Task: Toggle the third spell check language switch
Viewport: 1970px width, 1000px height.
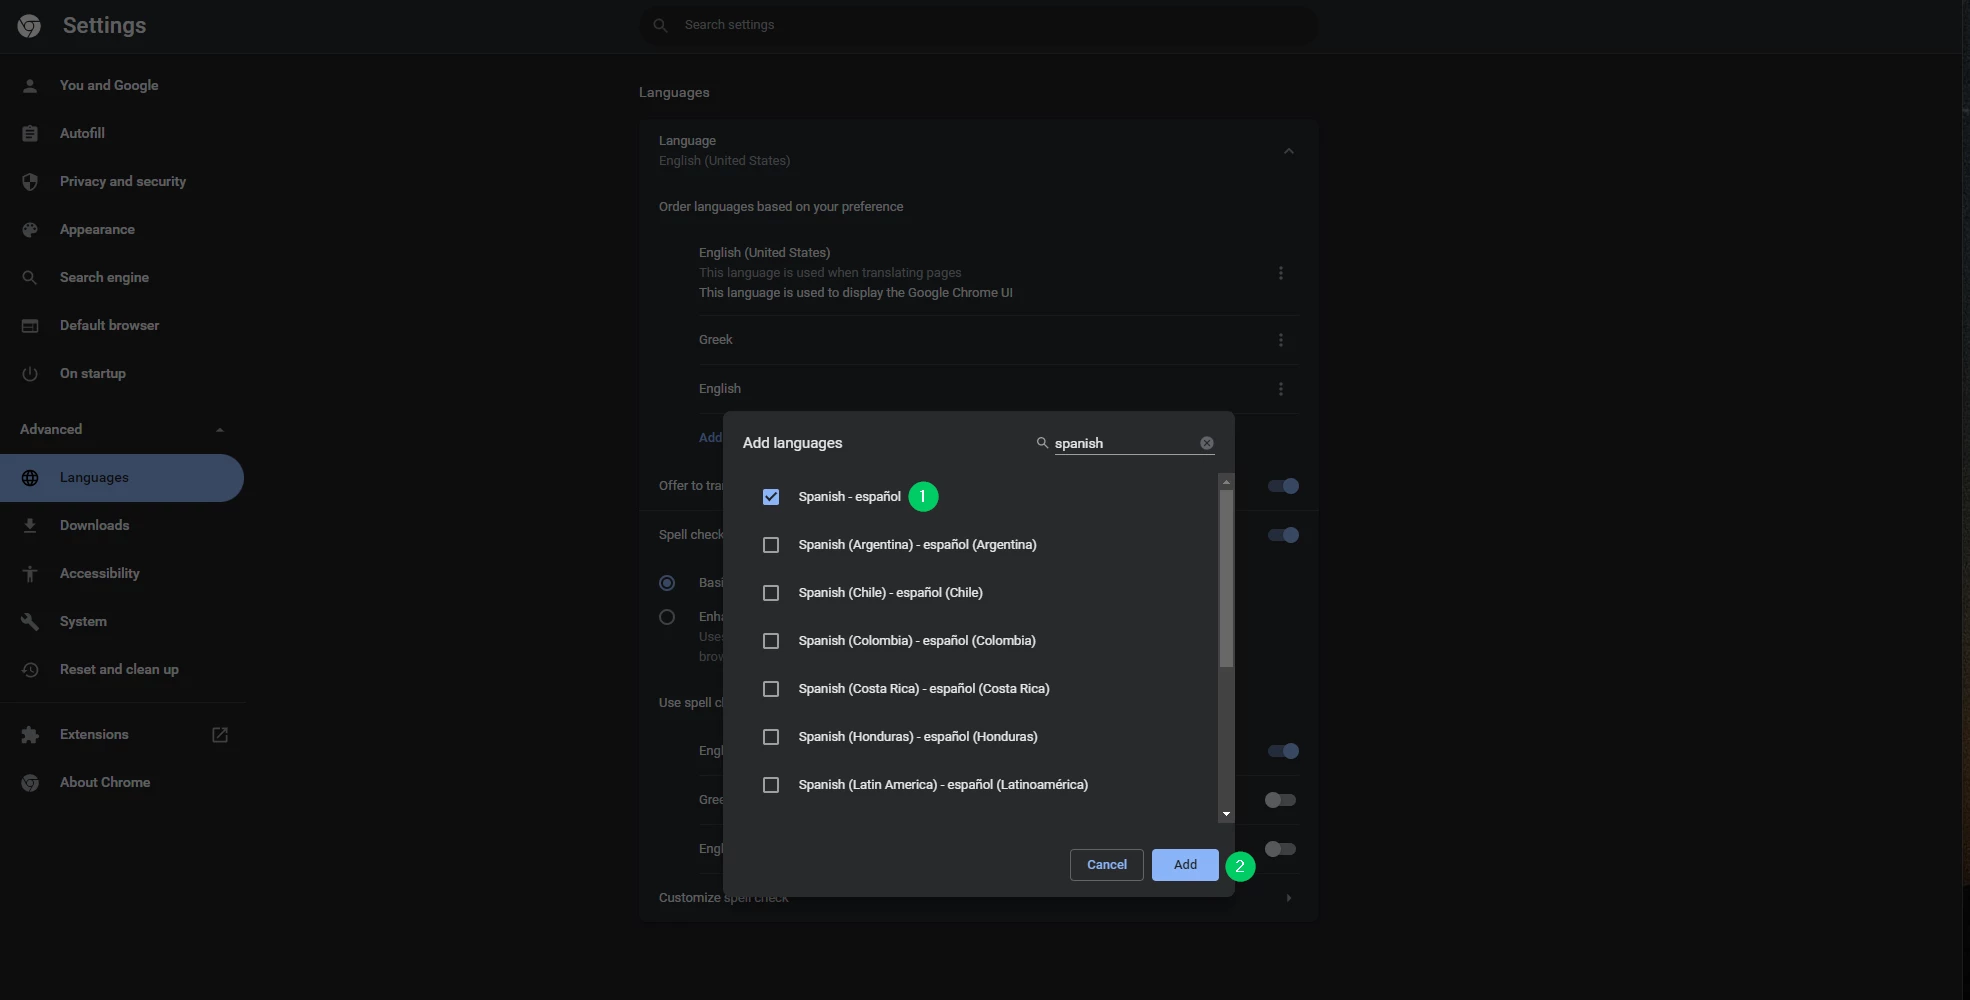Action: [x=1280, y=849]
